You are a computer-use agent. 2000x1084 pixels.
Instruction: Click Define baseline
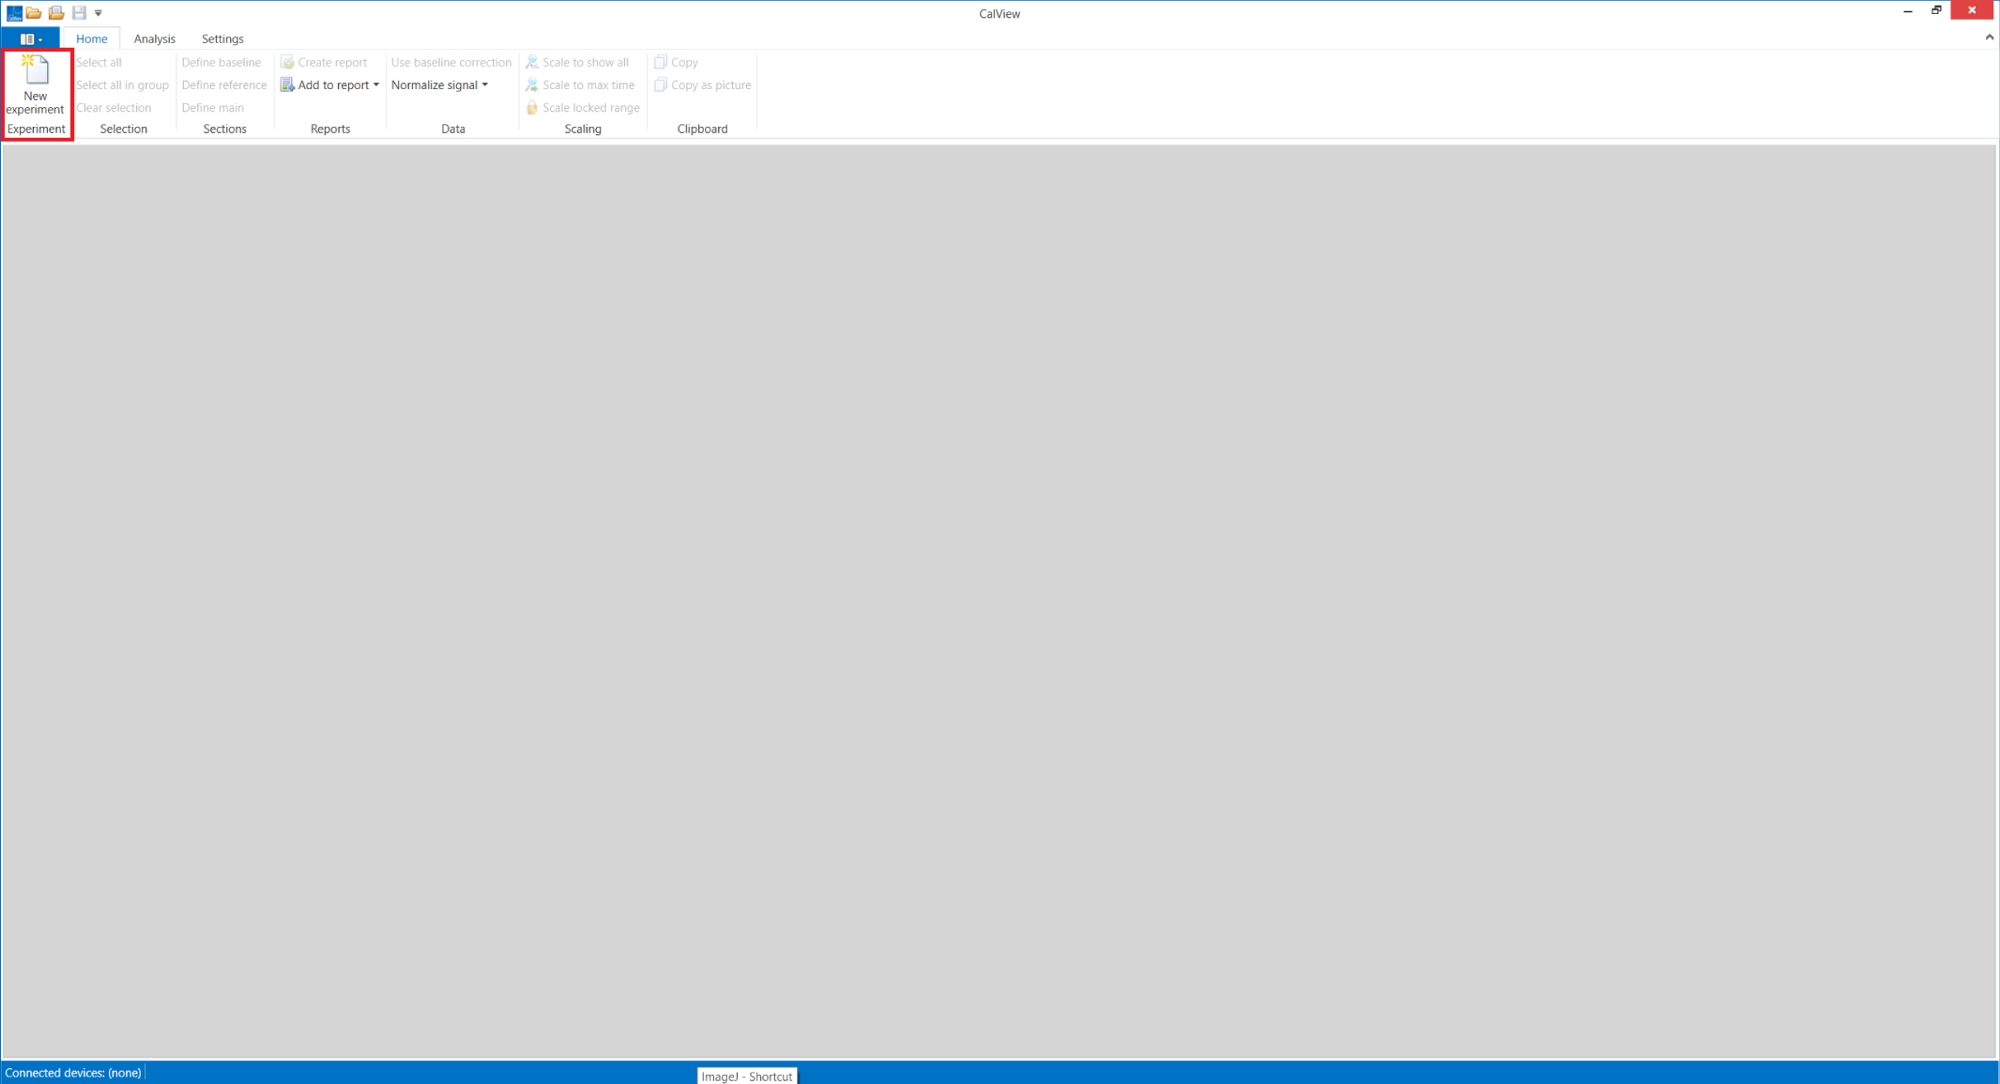(x=221, y=62)
